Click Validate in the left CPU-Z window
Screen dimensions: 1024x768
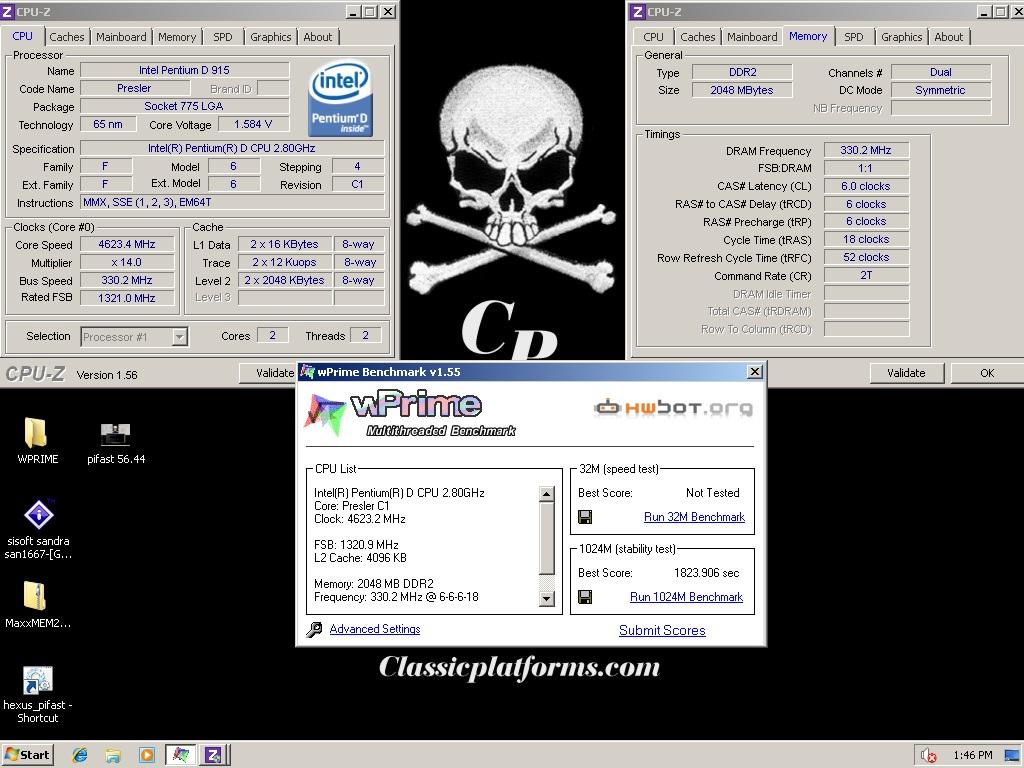268,373
